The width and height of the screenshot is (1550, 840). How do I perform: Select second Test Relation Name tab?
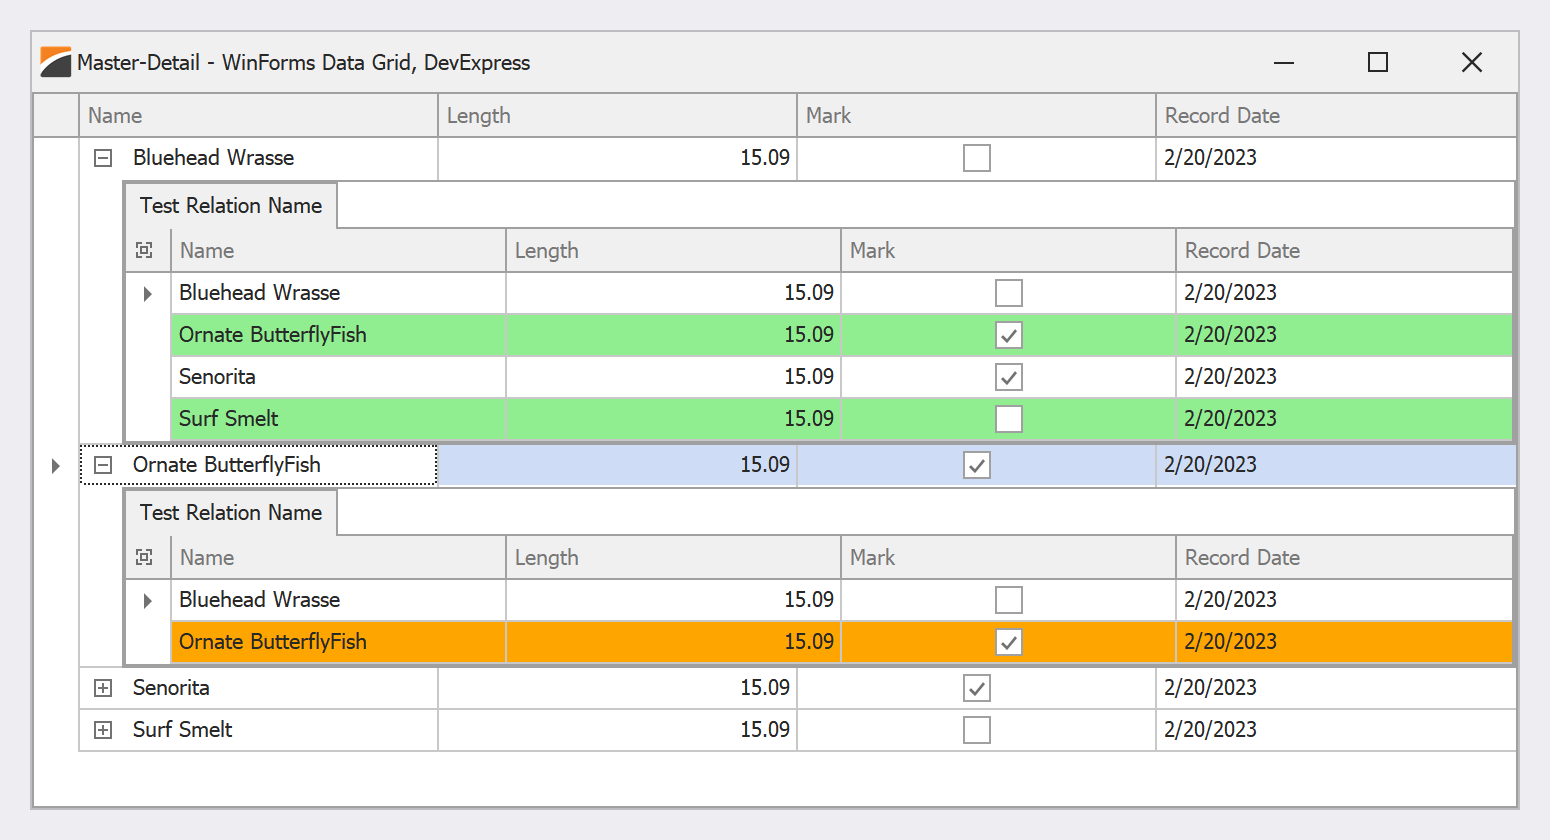click(x=231, y=513)
